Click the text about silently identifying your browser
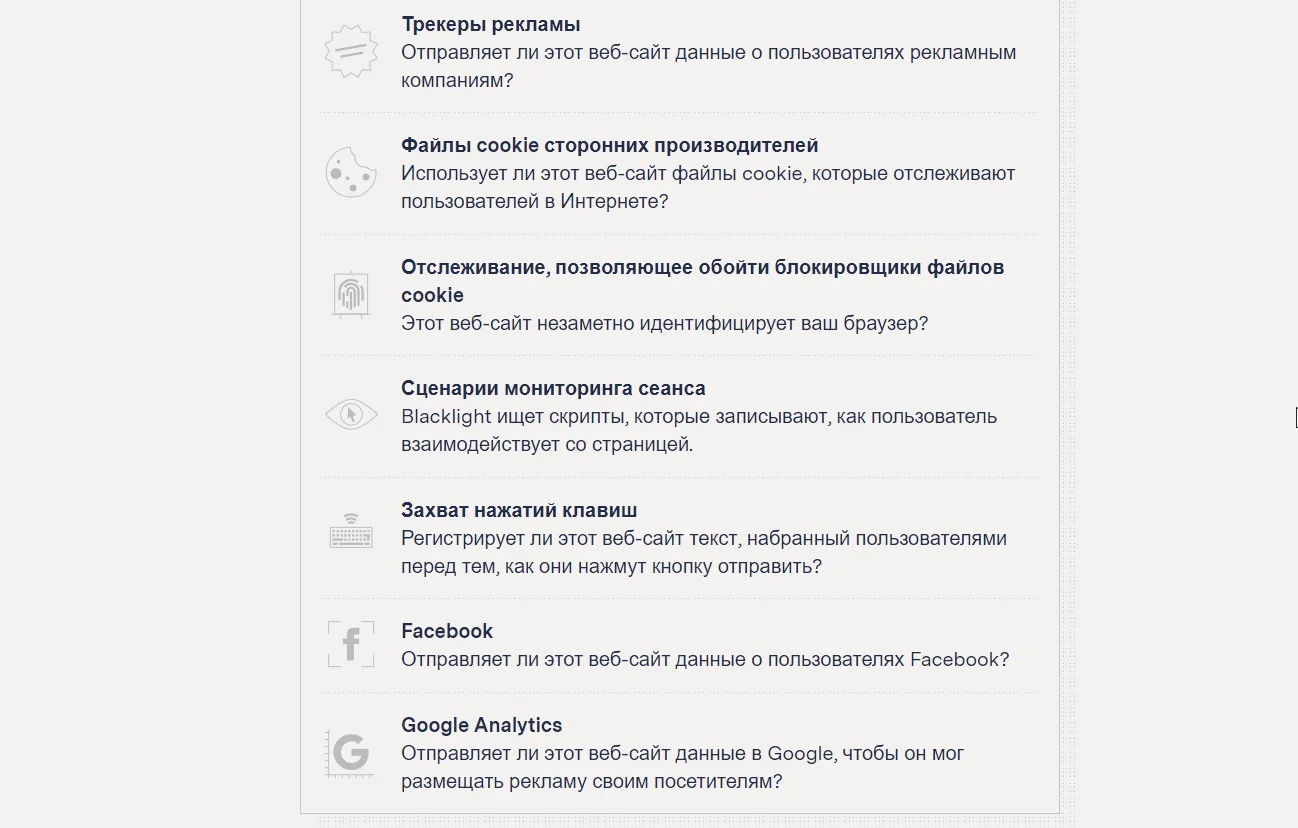 [664, 324]
